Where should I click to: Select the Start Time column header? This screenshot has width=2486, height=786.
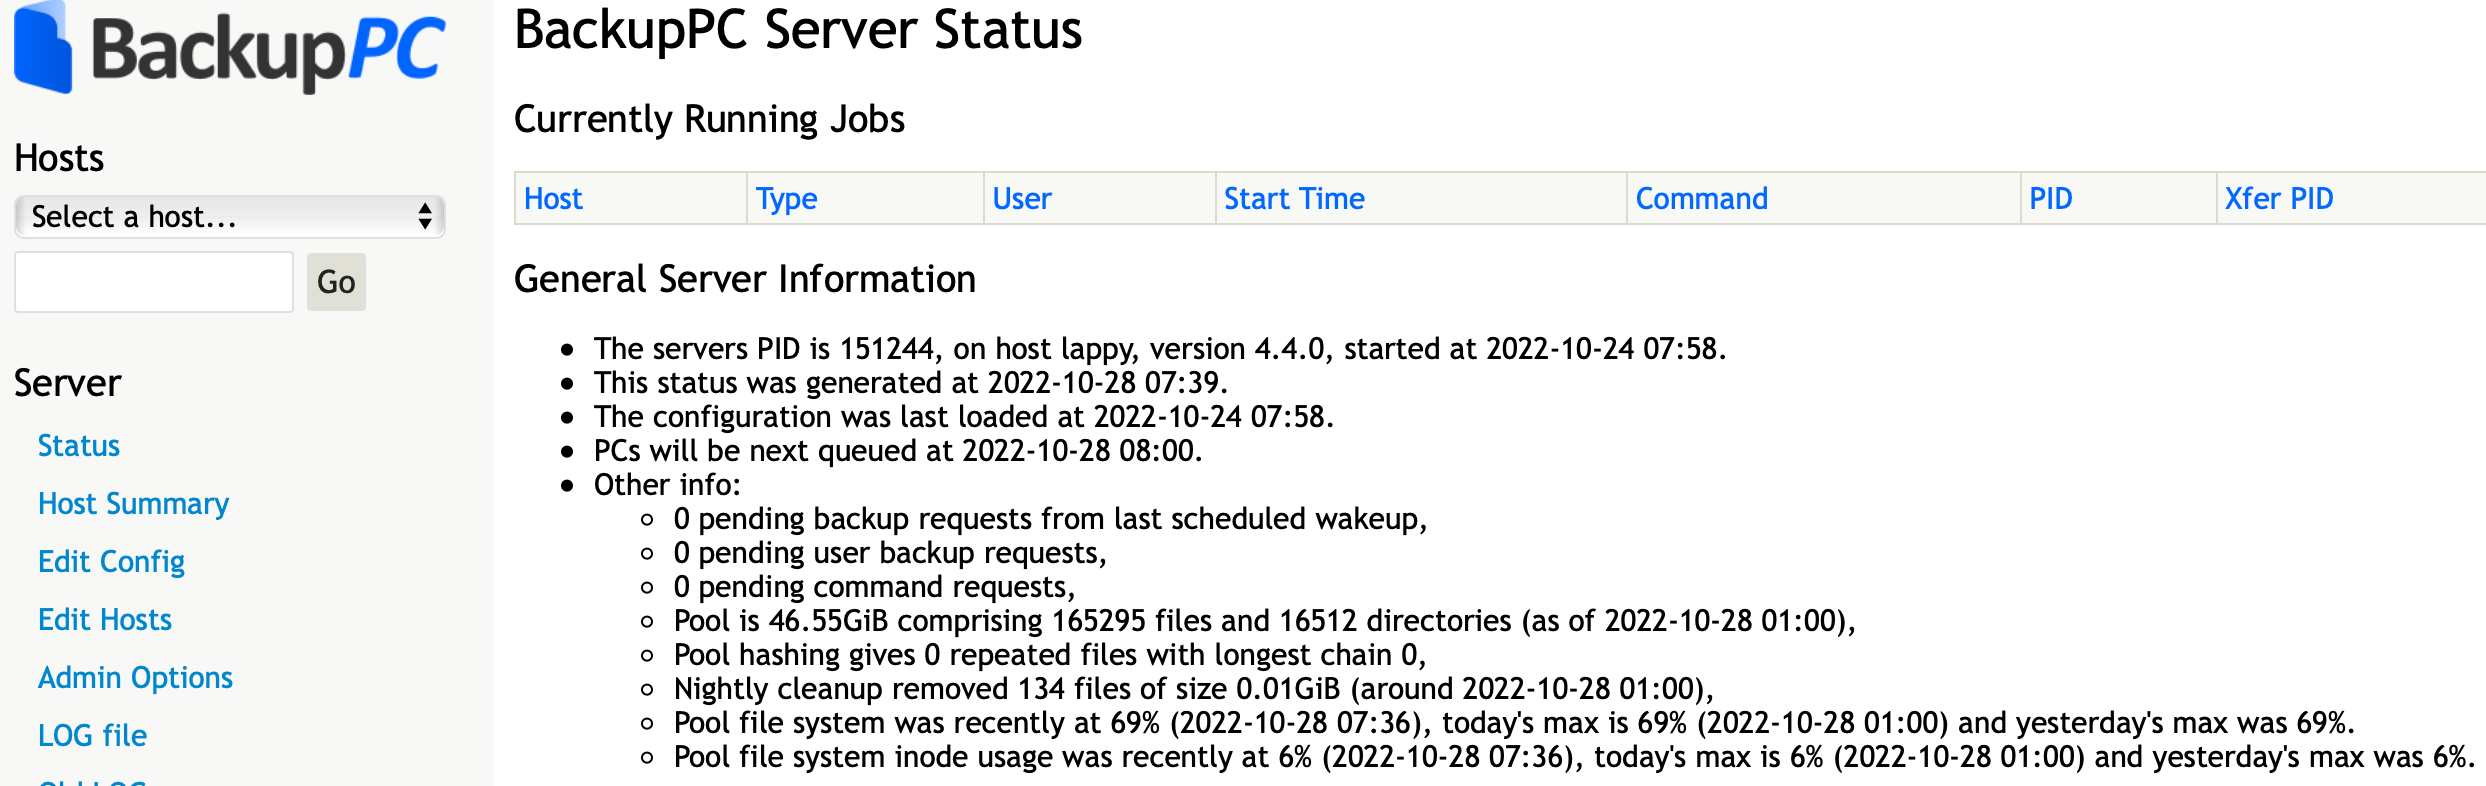pos(1294,199)
